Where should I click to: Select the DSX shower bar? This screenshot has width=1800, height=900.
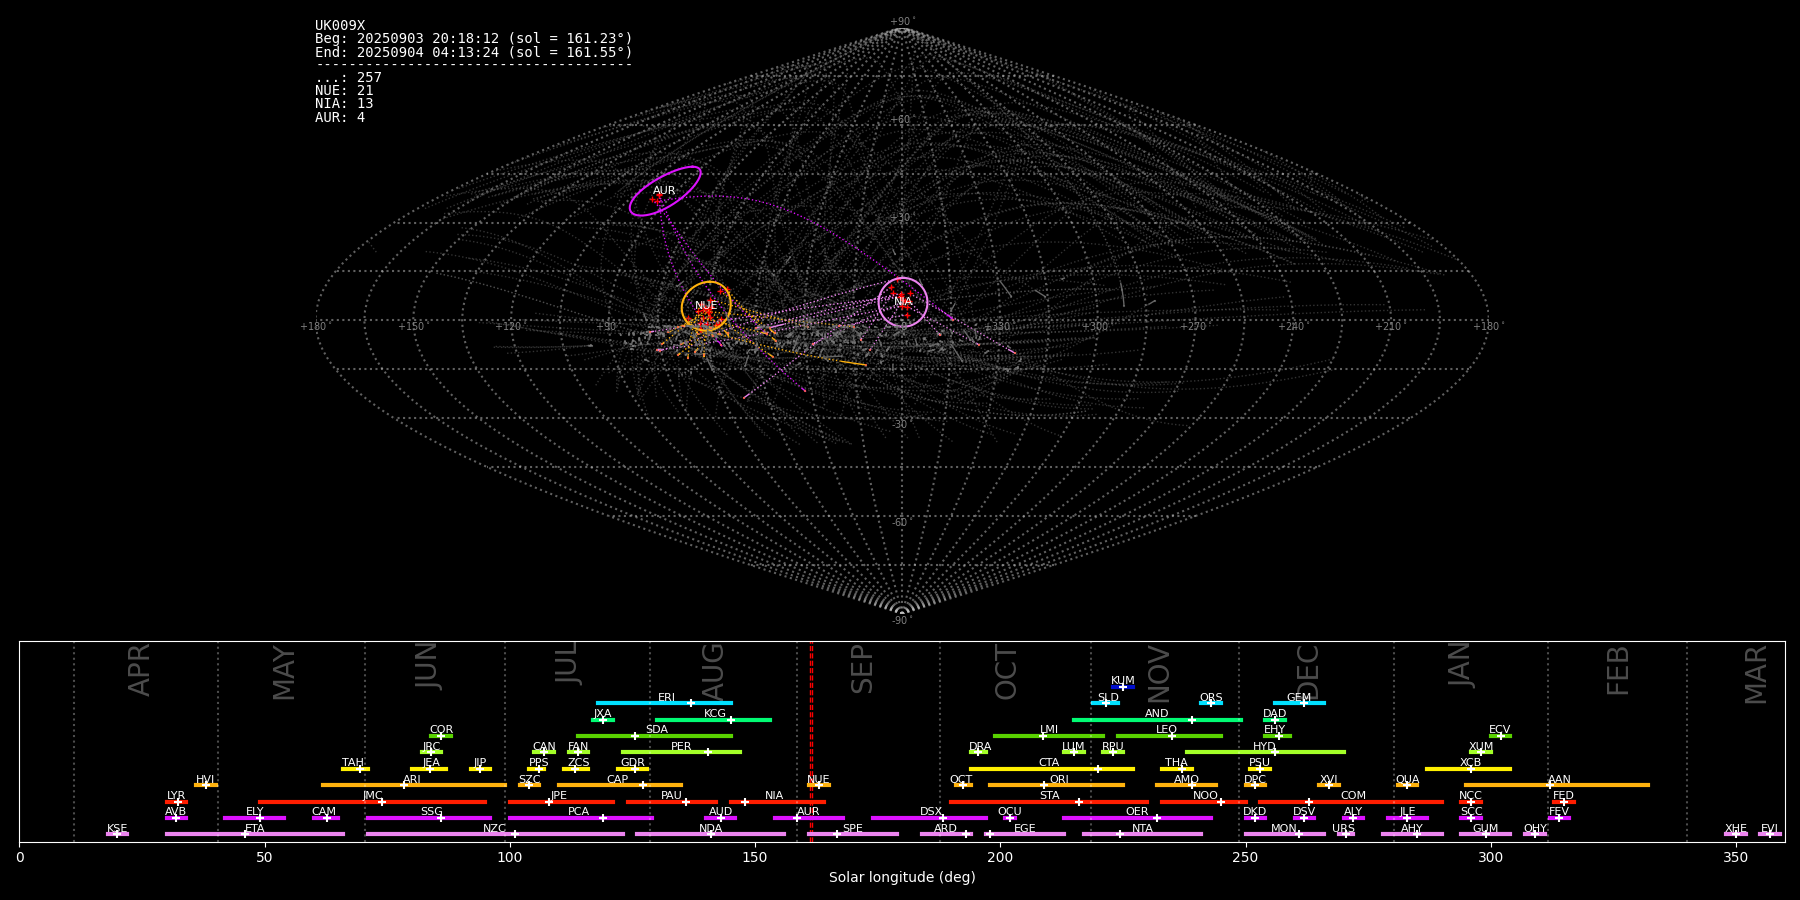click(929, 818)
